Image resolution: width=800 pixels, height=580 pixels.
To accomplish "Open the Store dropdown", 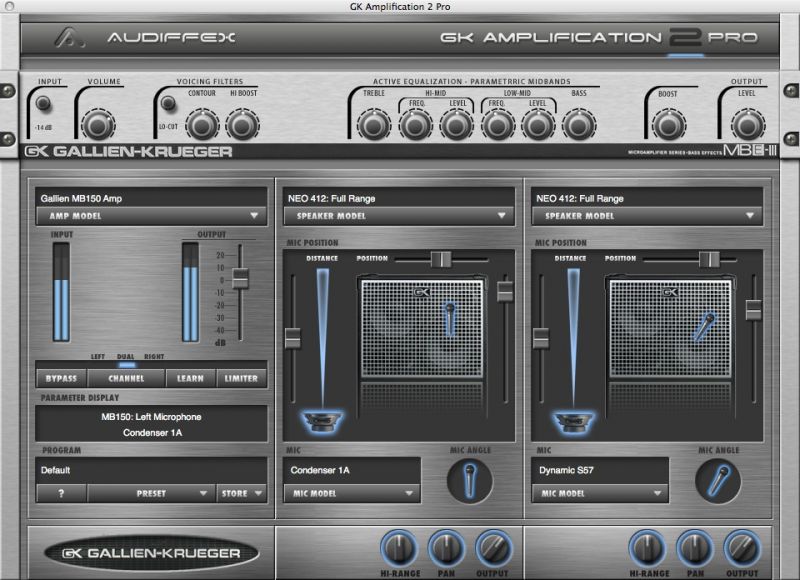I will [x=241, y=493].
